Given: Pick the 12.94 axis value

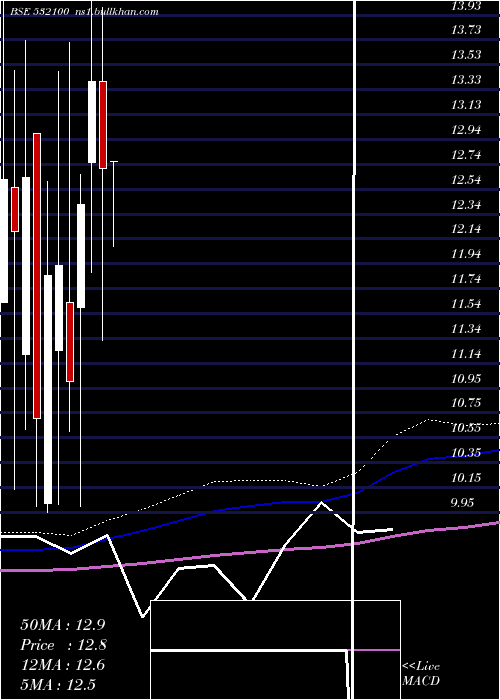Looking at the screenshot, I should coord(467,130).
